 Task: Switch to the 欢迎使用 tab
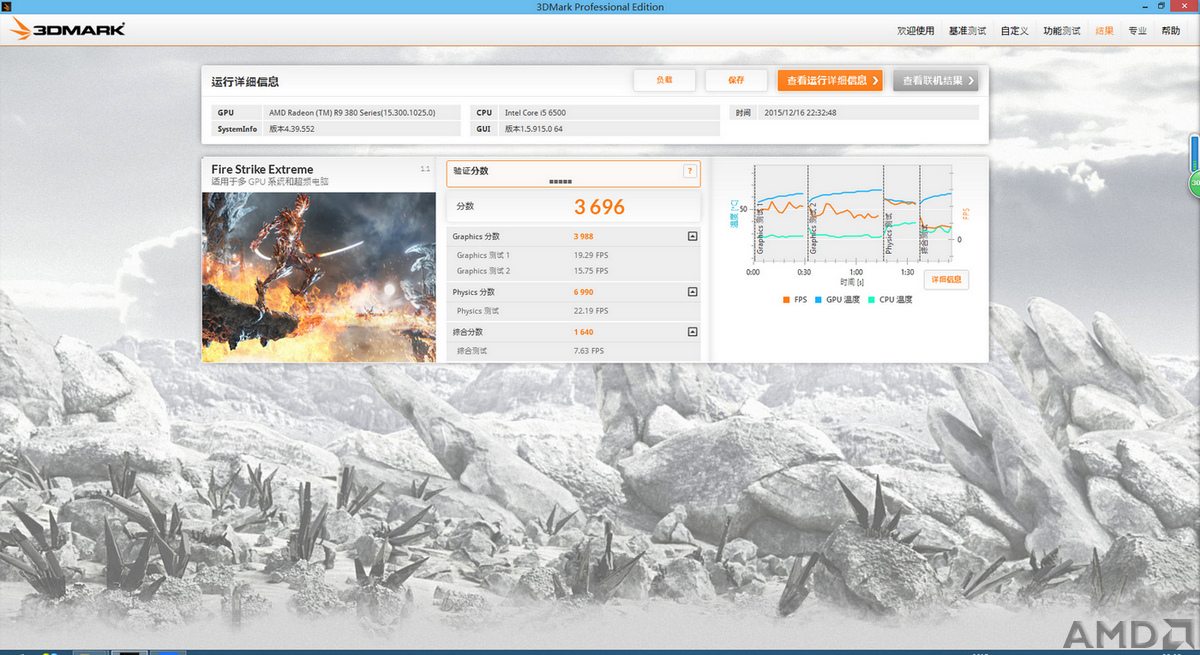pos(916,31)
